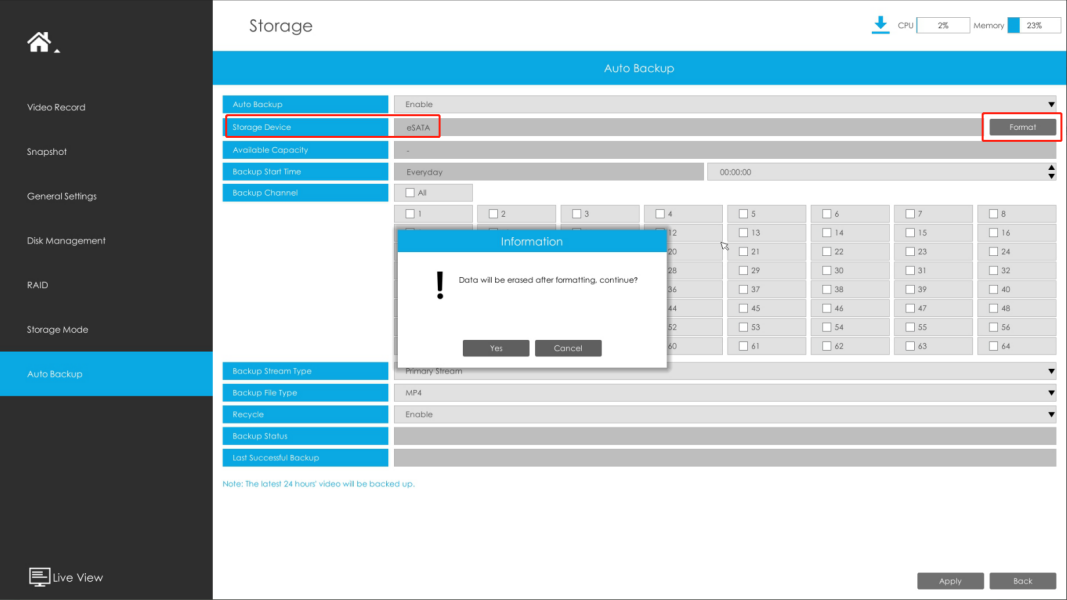Click the CPU usage bar
The height and width of the screenshot is (600, 1067).
point(943,25)
